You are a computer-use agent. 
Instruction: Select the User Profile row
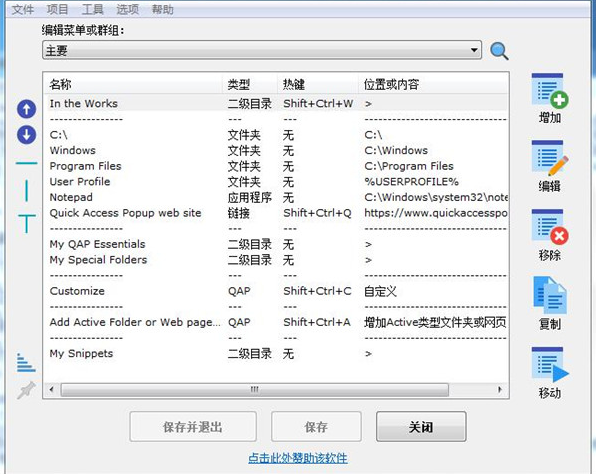pos(276,181)
